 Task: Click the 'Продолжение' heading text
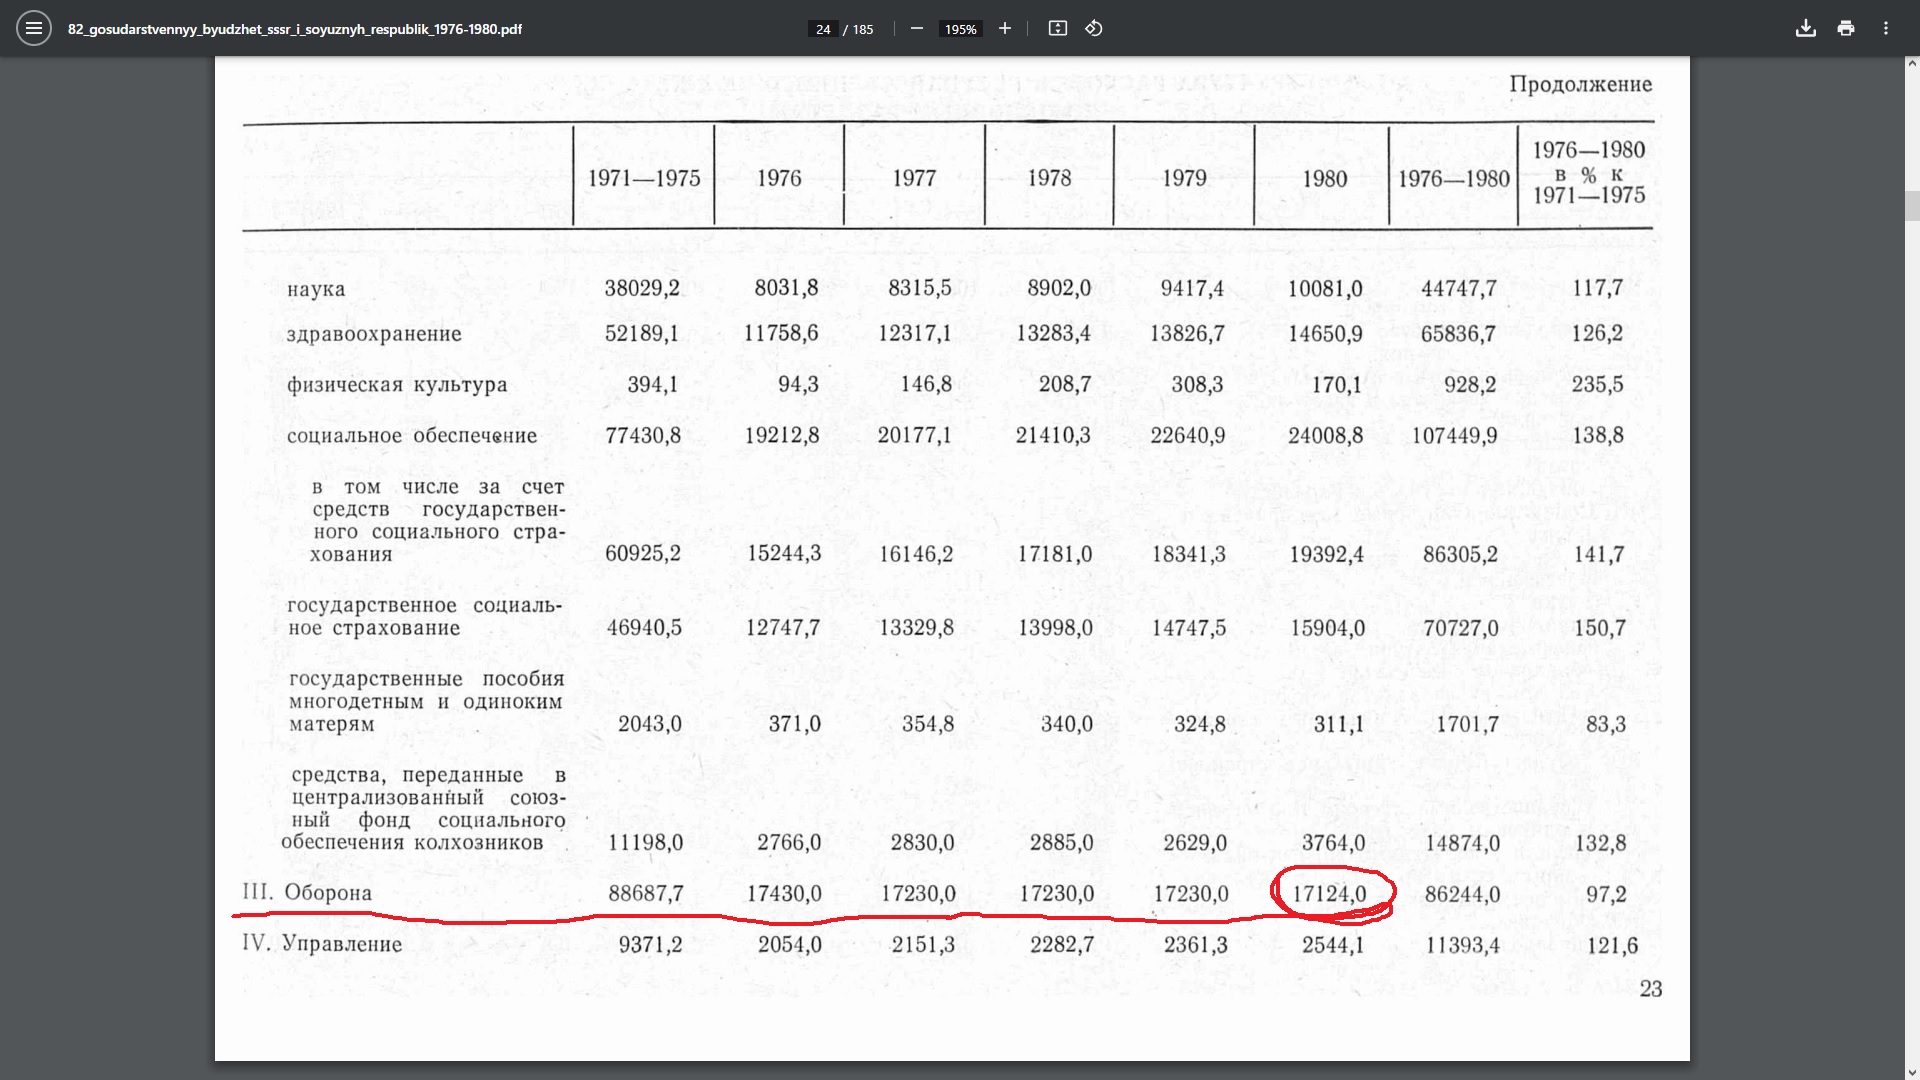(1580, 84)
